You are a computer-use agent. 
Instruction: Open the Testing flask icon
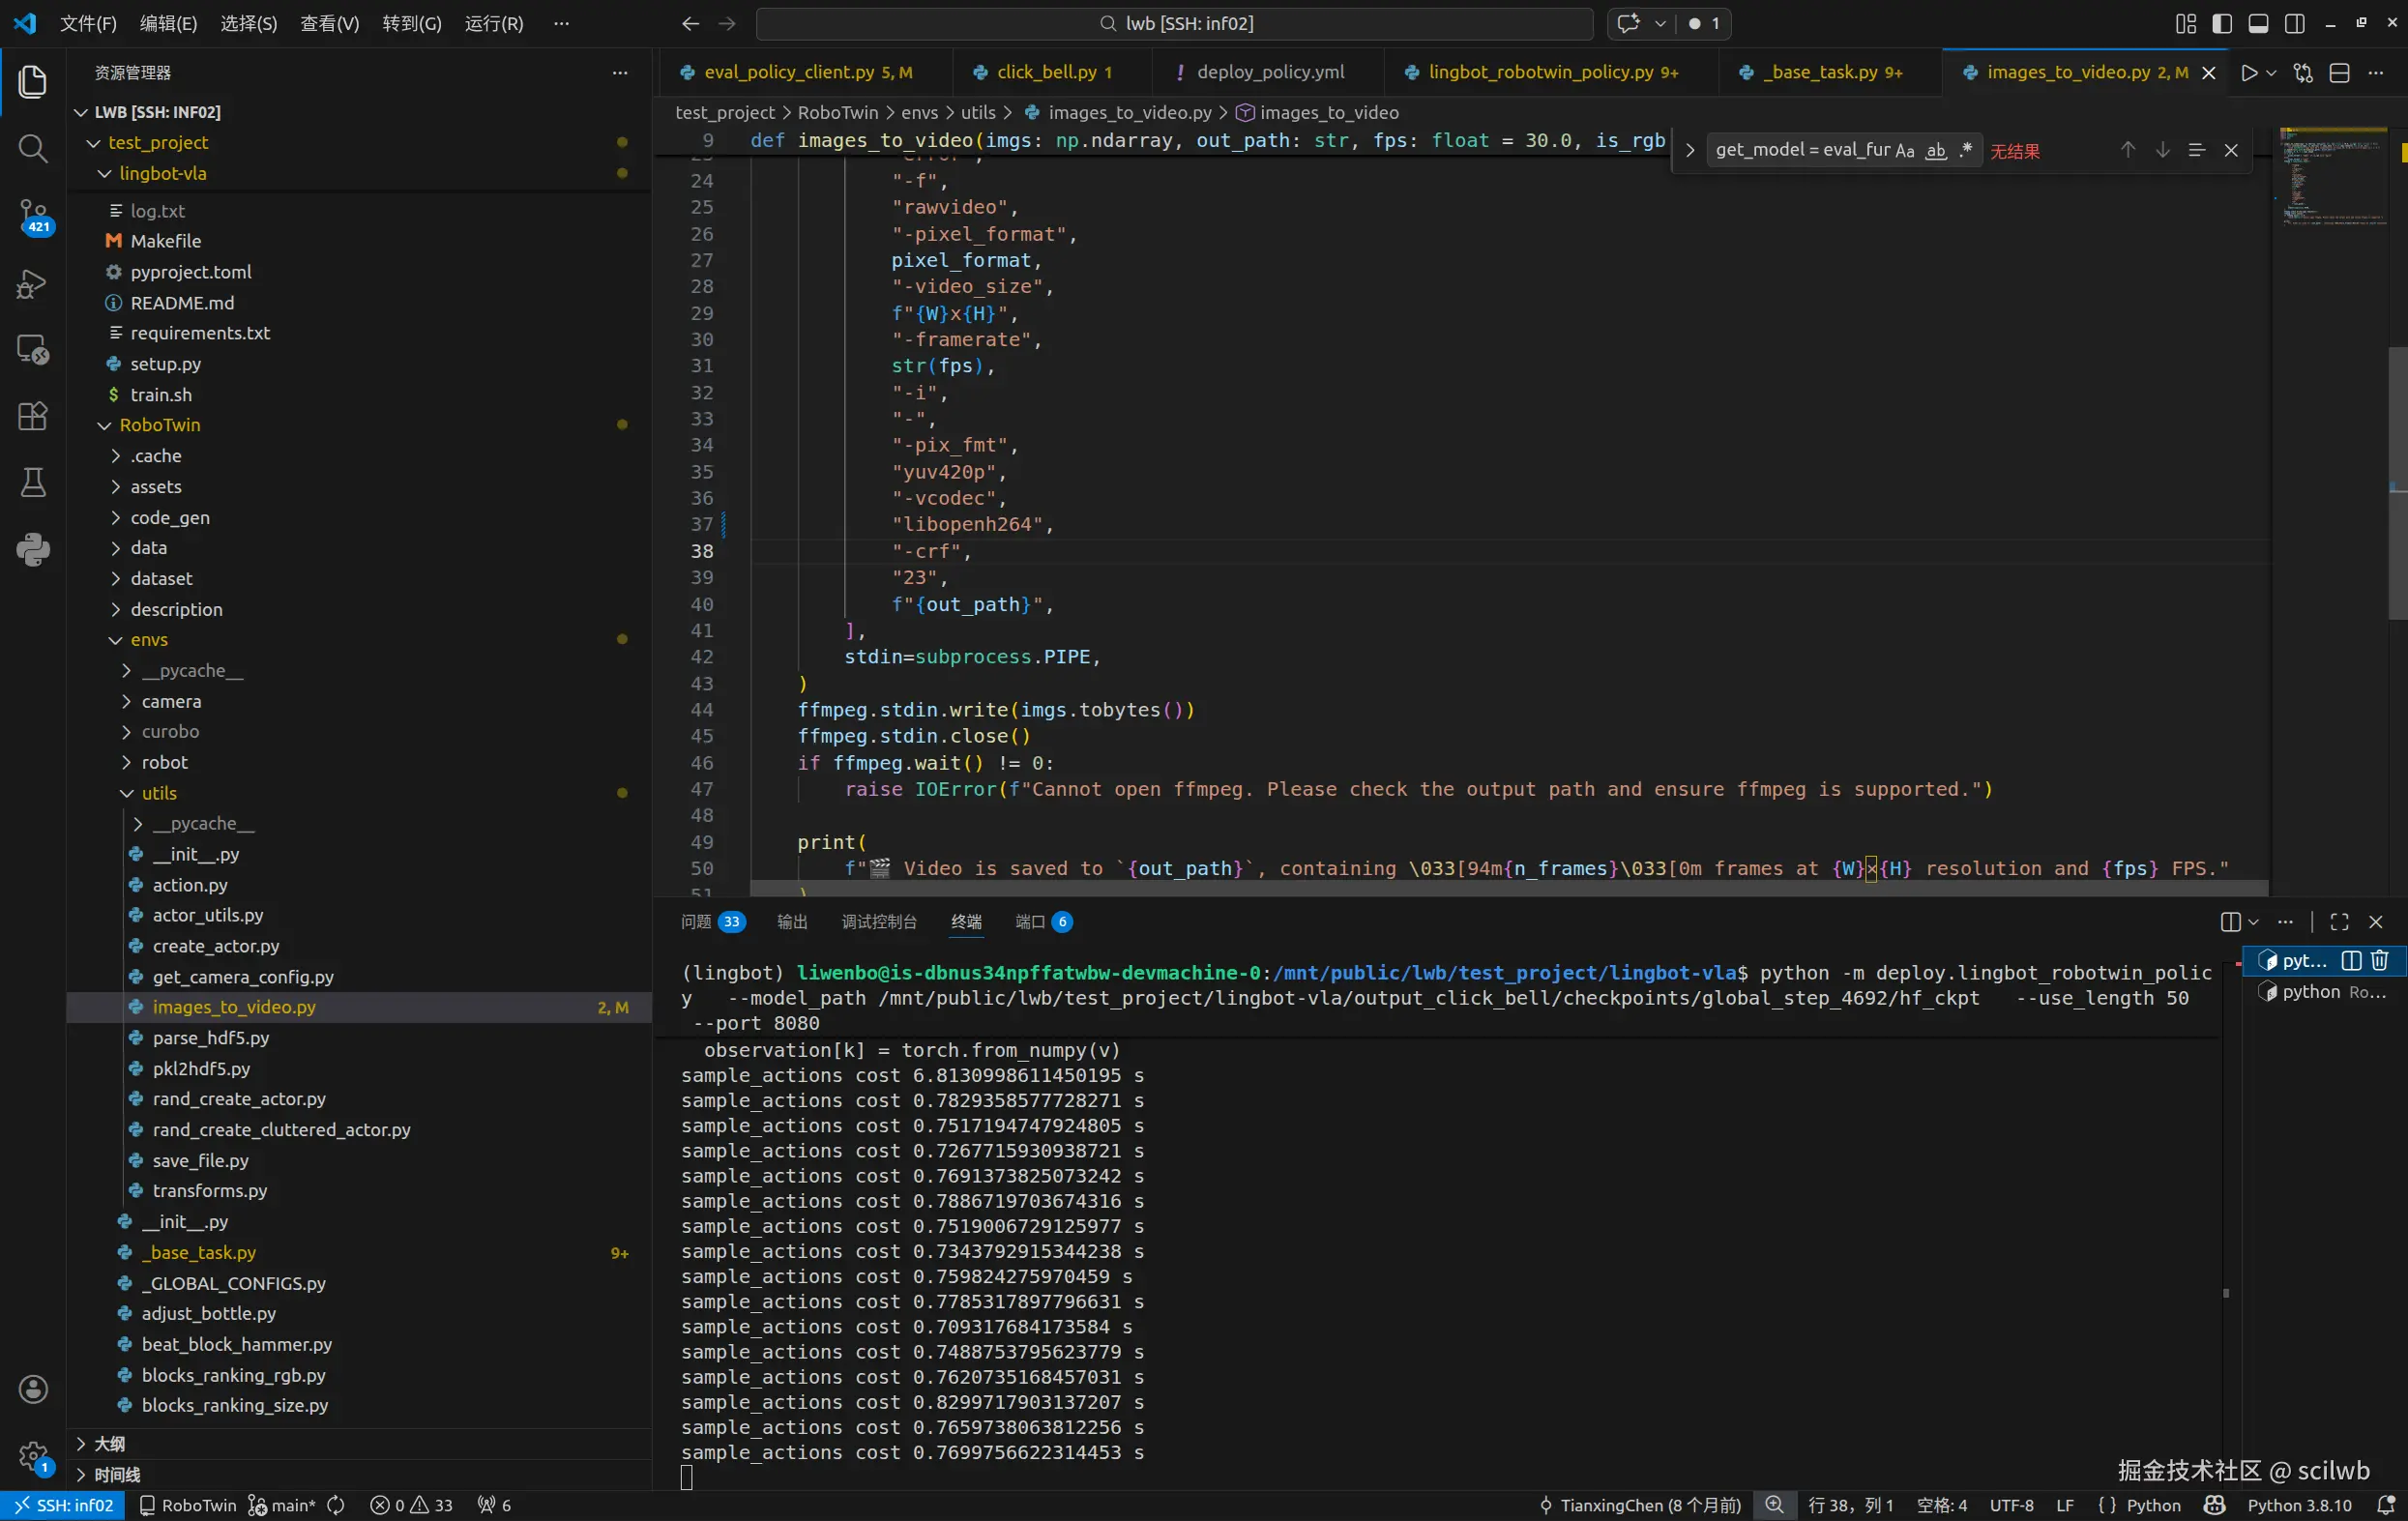pyautogui.click(x=33, y=483)
